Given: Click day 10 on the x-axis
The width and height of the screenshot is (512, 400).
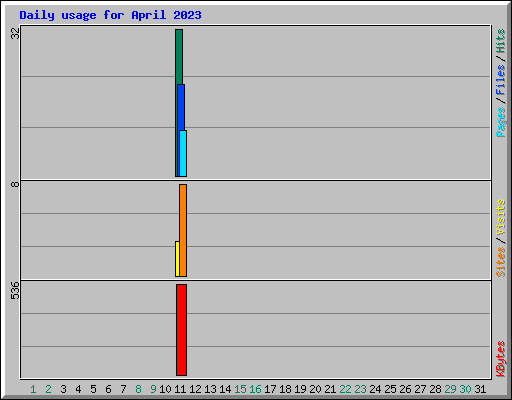Looking at the screenshot, I should tap(165, 389).
